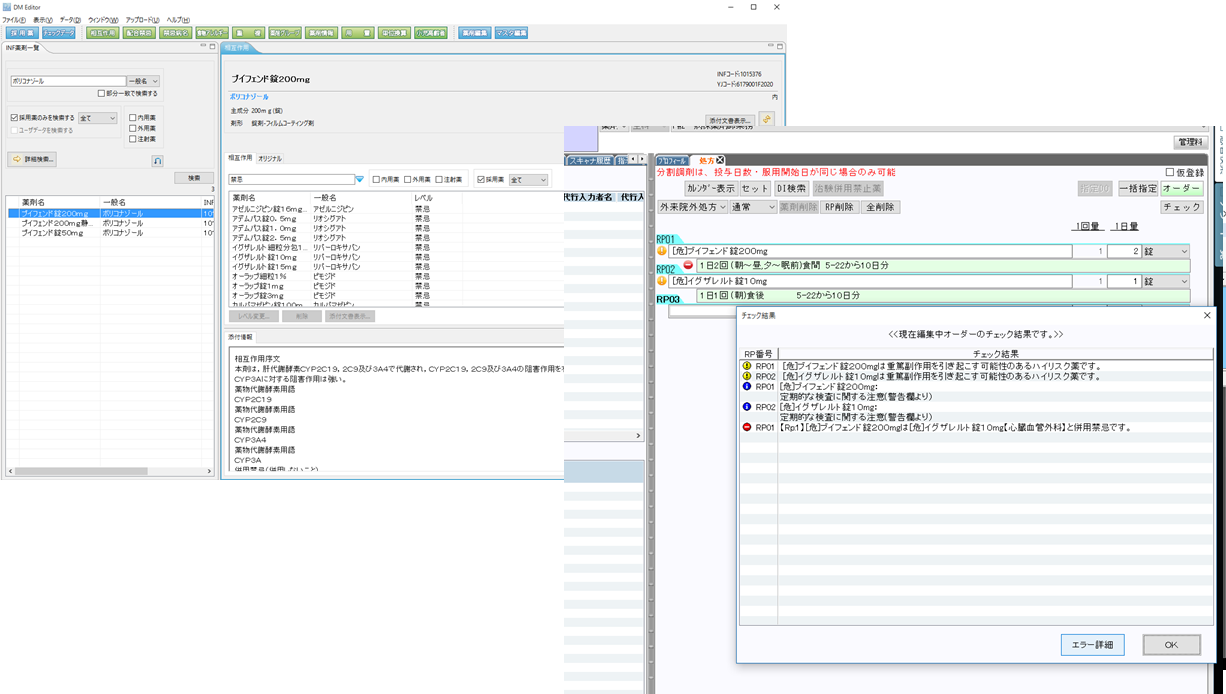Open the チェックデータ toolbar button
Image resolution: width=1226 pixels, height=694 pixels.
tap(59, 33)
